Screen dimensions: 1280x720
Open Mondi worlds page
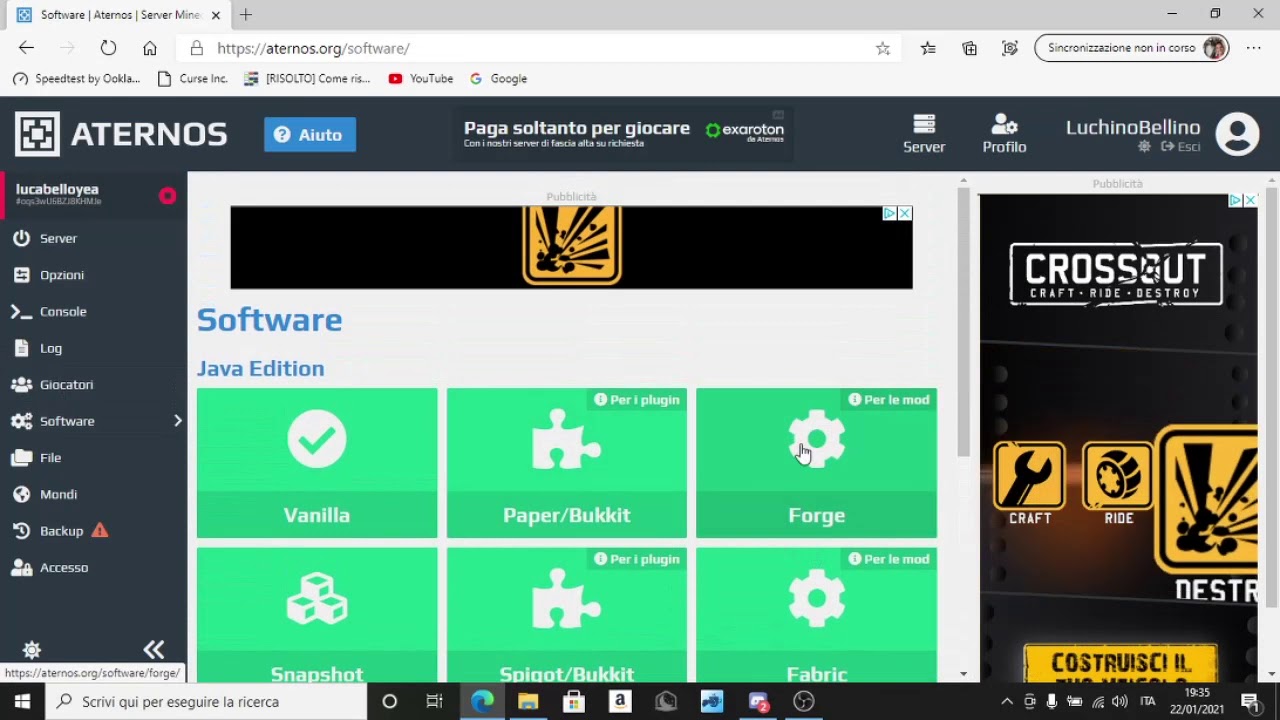click(x=58, y=494)
